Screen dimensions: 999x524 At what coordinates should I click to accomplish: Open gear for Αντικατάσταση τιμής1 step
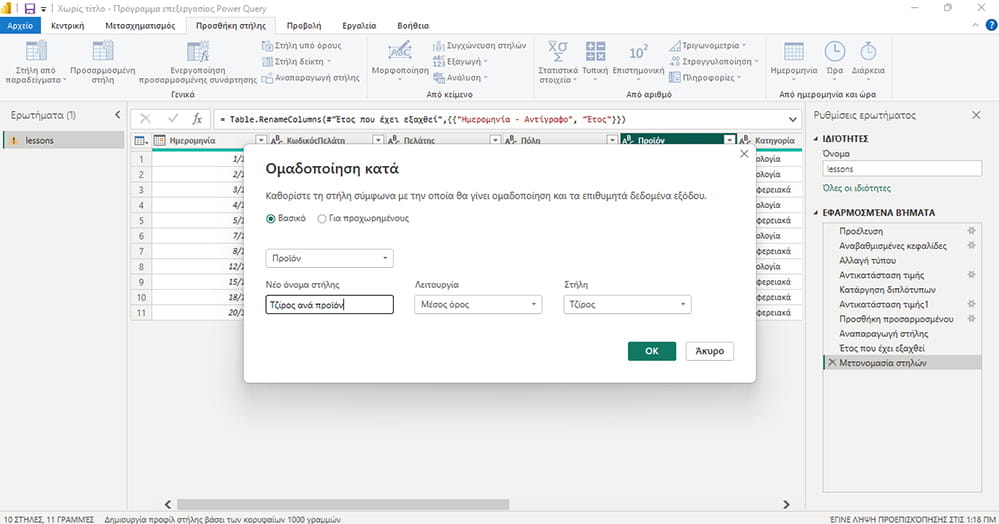pos(972,304)
